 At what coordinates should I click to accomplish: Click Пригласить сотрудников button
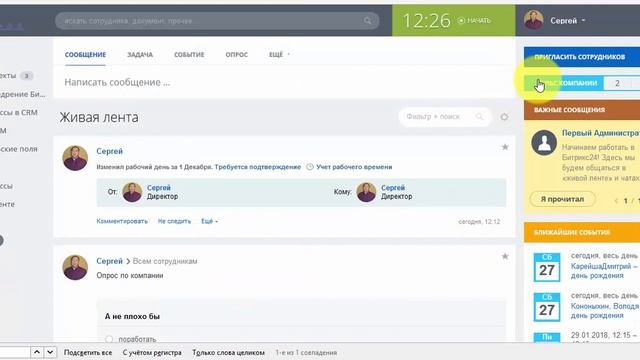pyautogui.click(x=582, y=57)
